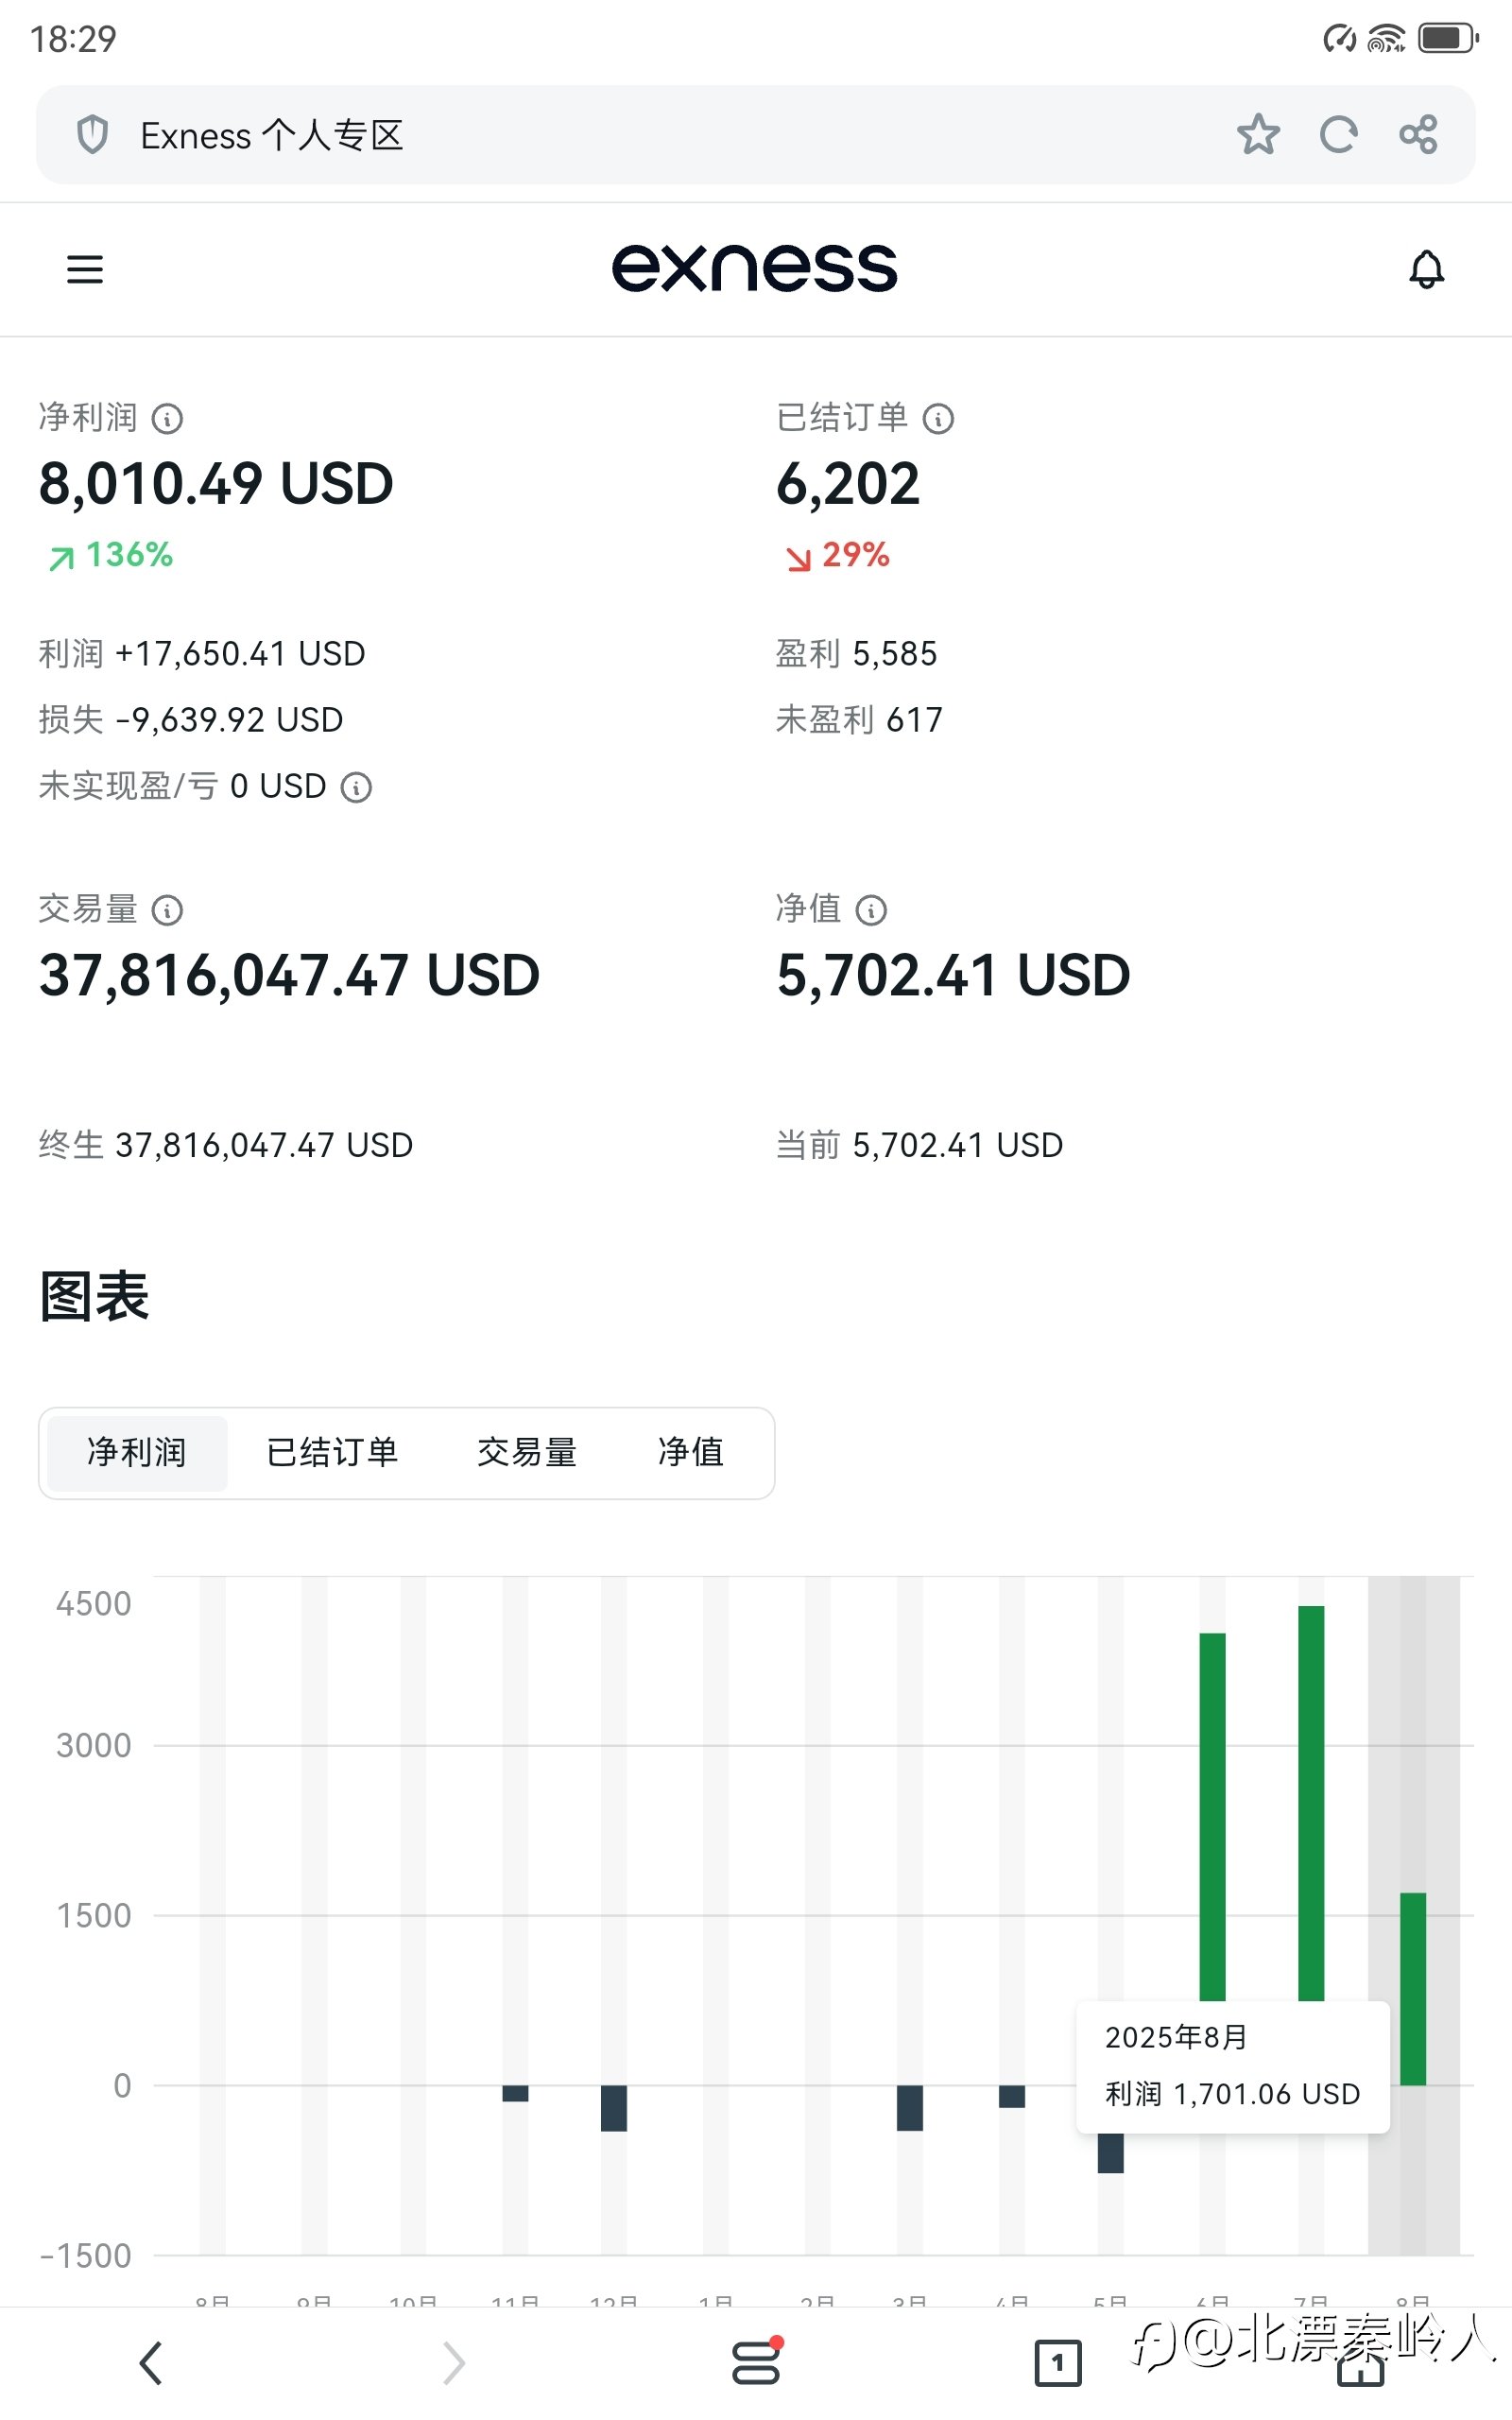Viewport: 1512px width, 2420px height.
Task: Open notifications bell
Action: click(1426, 269)
